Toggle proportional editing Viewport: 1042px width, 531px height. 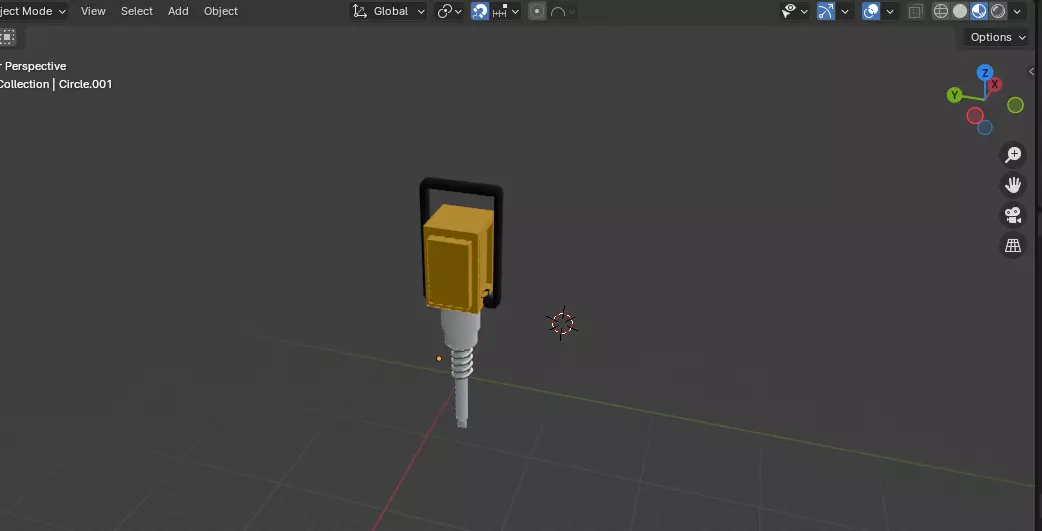(537, 11)
